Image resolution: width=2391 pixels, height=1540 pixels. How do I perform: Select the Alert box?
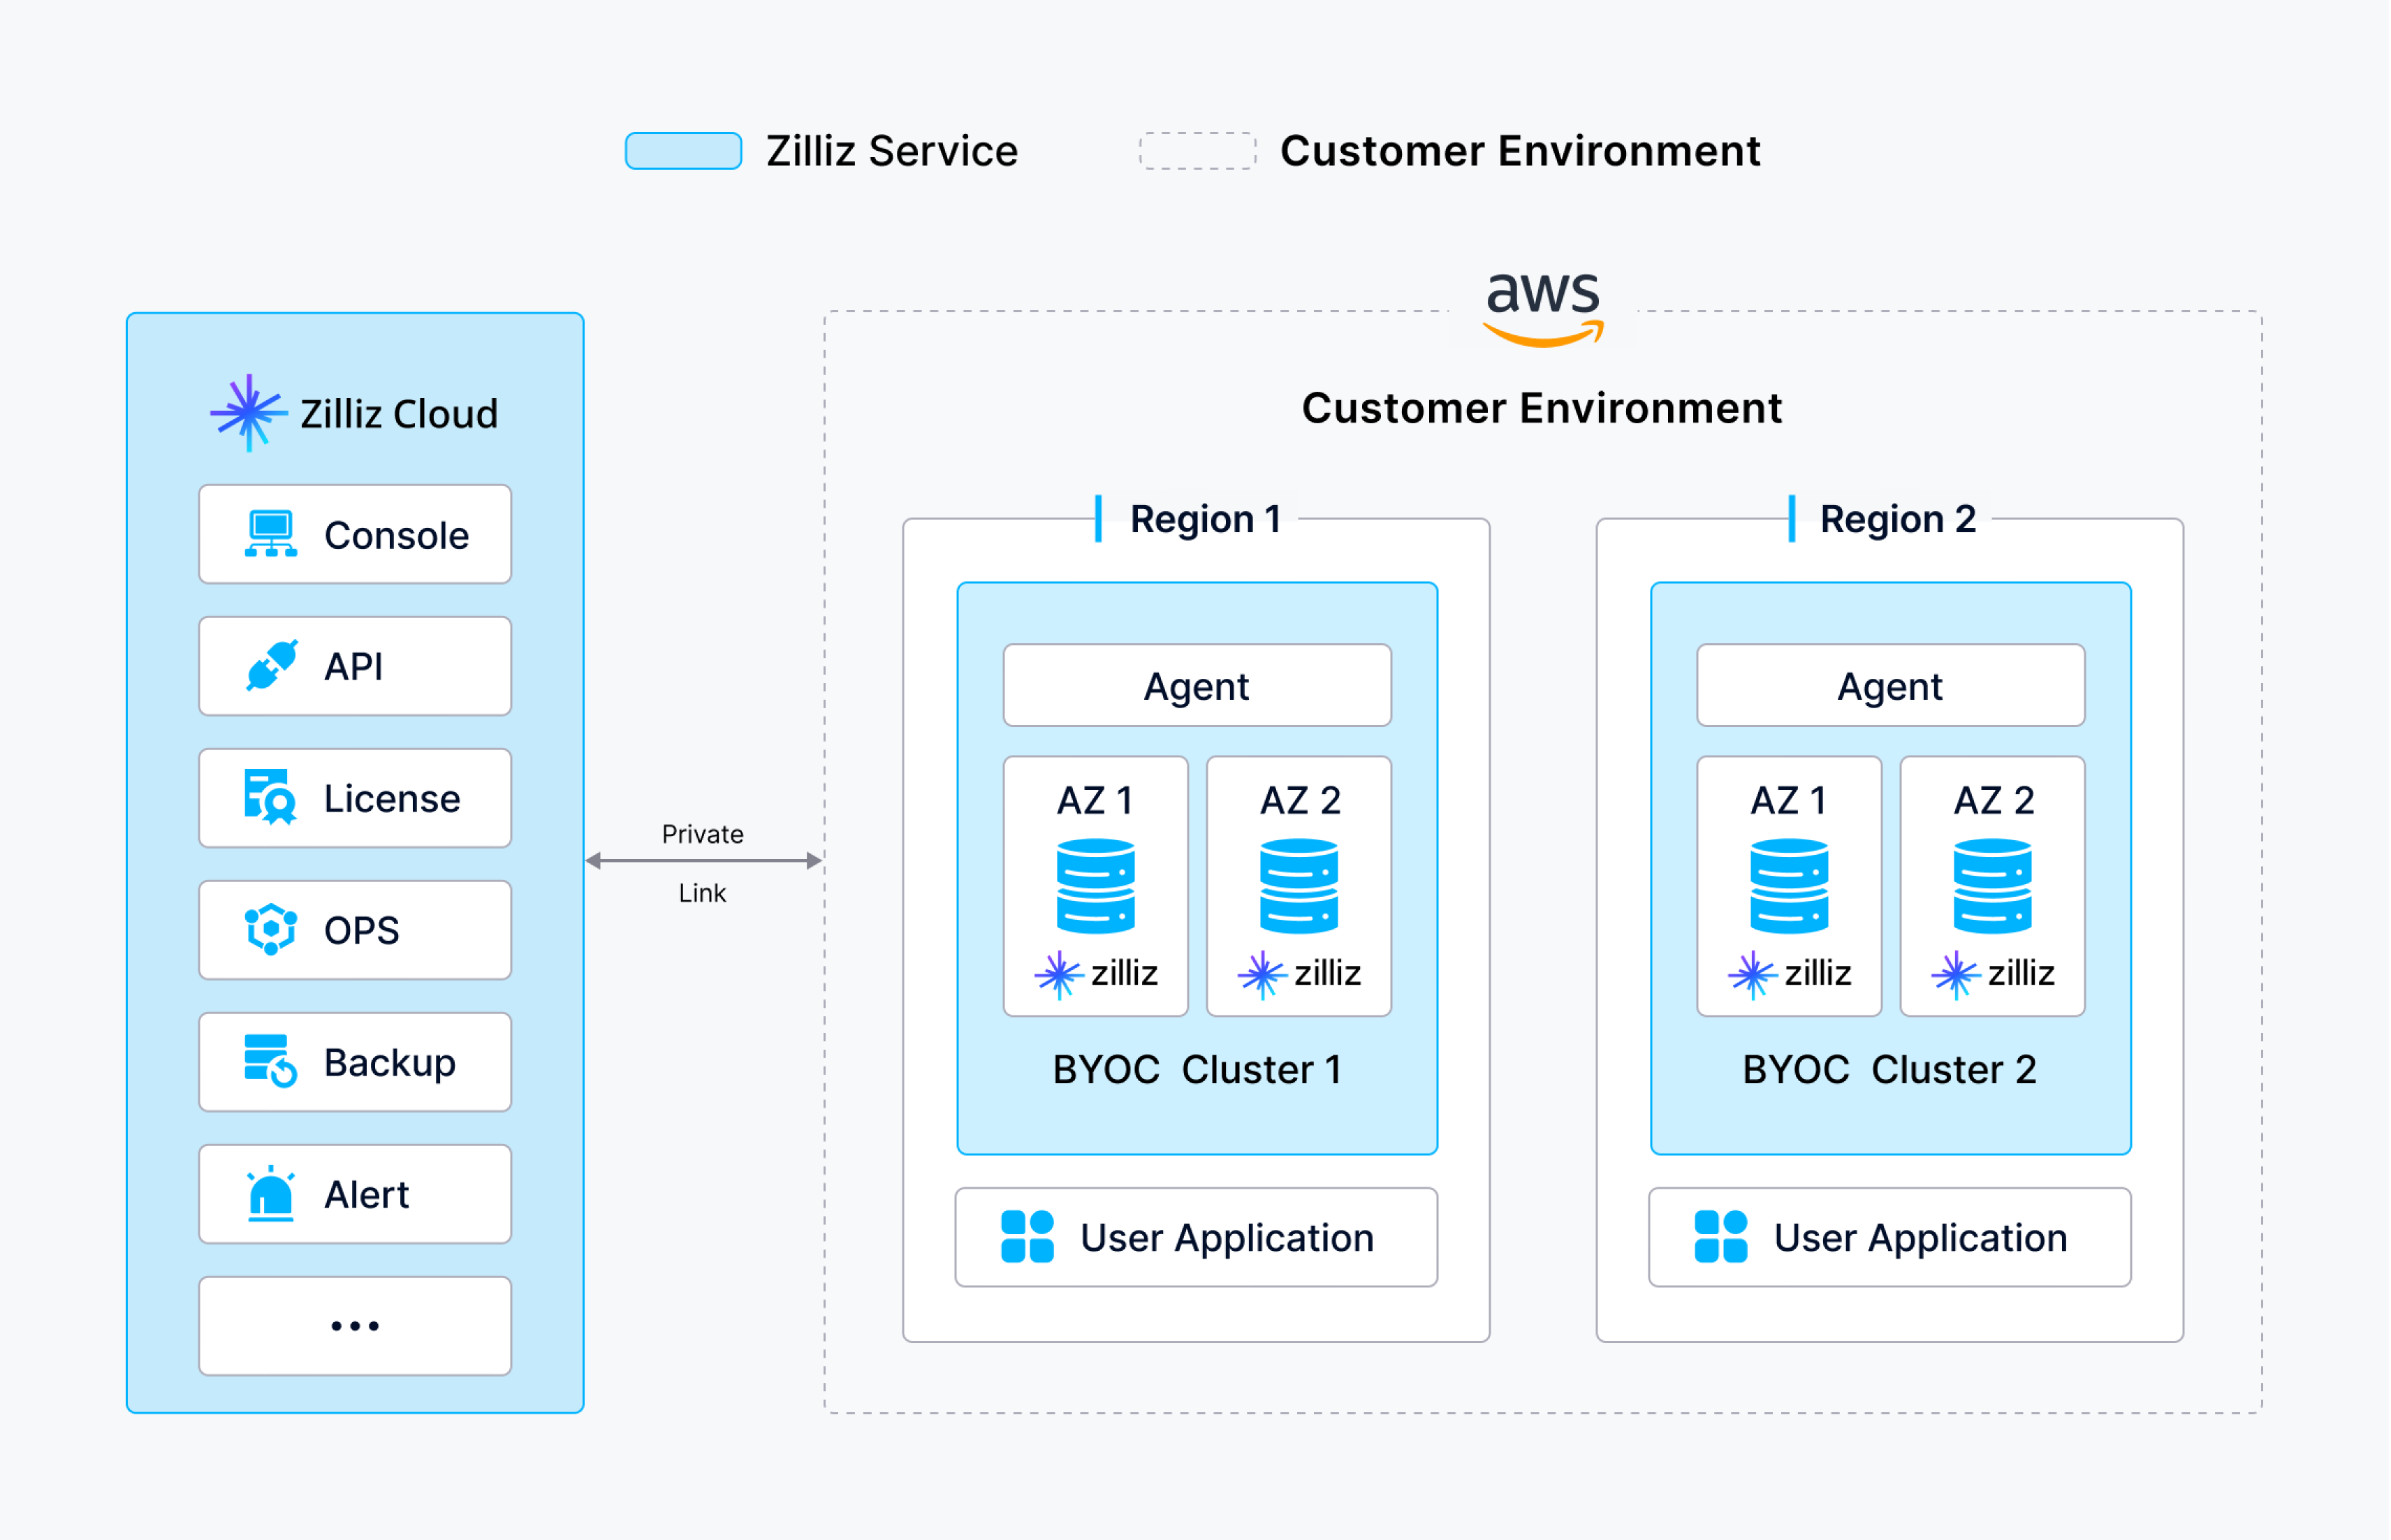coord(355,1194)
